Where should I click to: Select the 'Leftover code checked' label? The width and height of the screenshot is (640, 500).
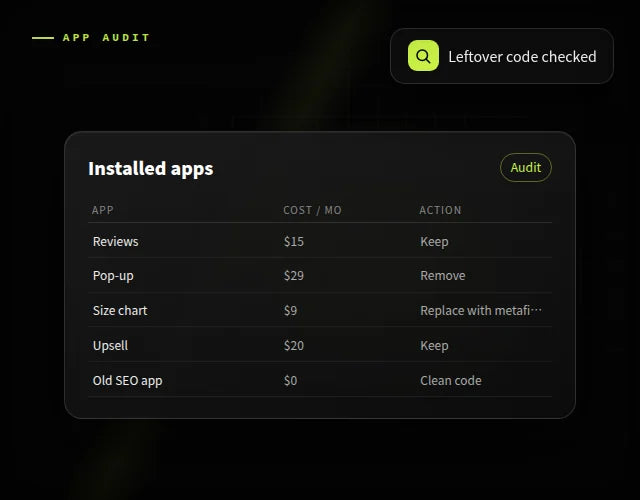pyautogui.click(x=522, y=57)
